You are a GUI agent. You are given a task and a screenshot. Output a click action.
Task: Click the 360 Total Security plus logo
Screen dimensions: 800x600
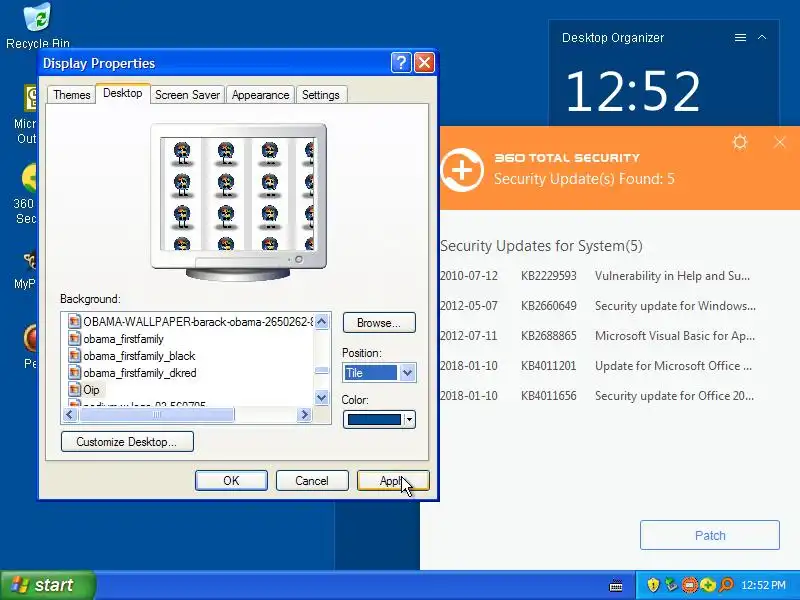[x=462, y=169]
